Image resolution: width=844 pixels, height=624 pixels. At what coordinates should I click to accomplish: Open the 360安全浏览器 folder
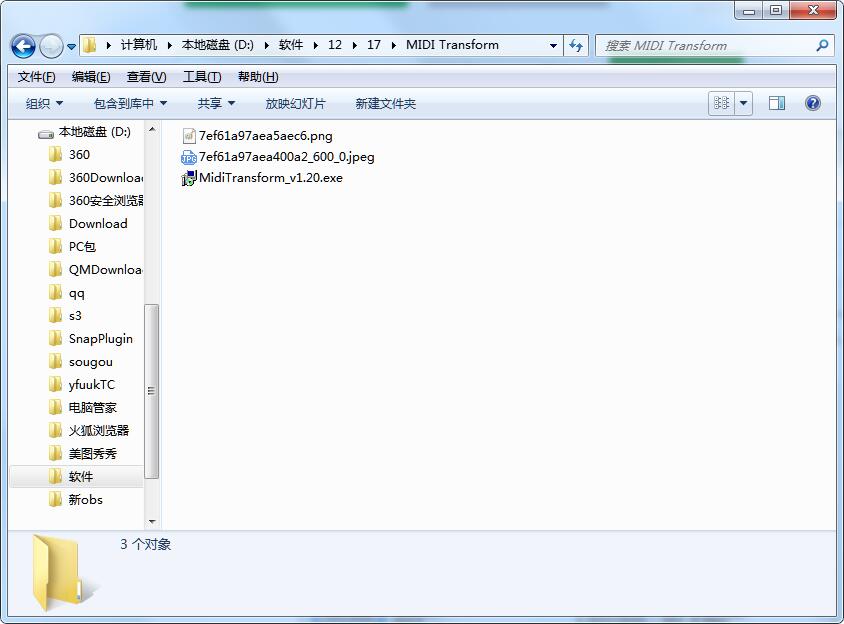pyautogui.click(x=106, y=201)
